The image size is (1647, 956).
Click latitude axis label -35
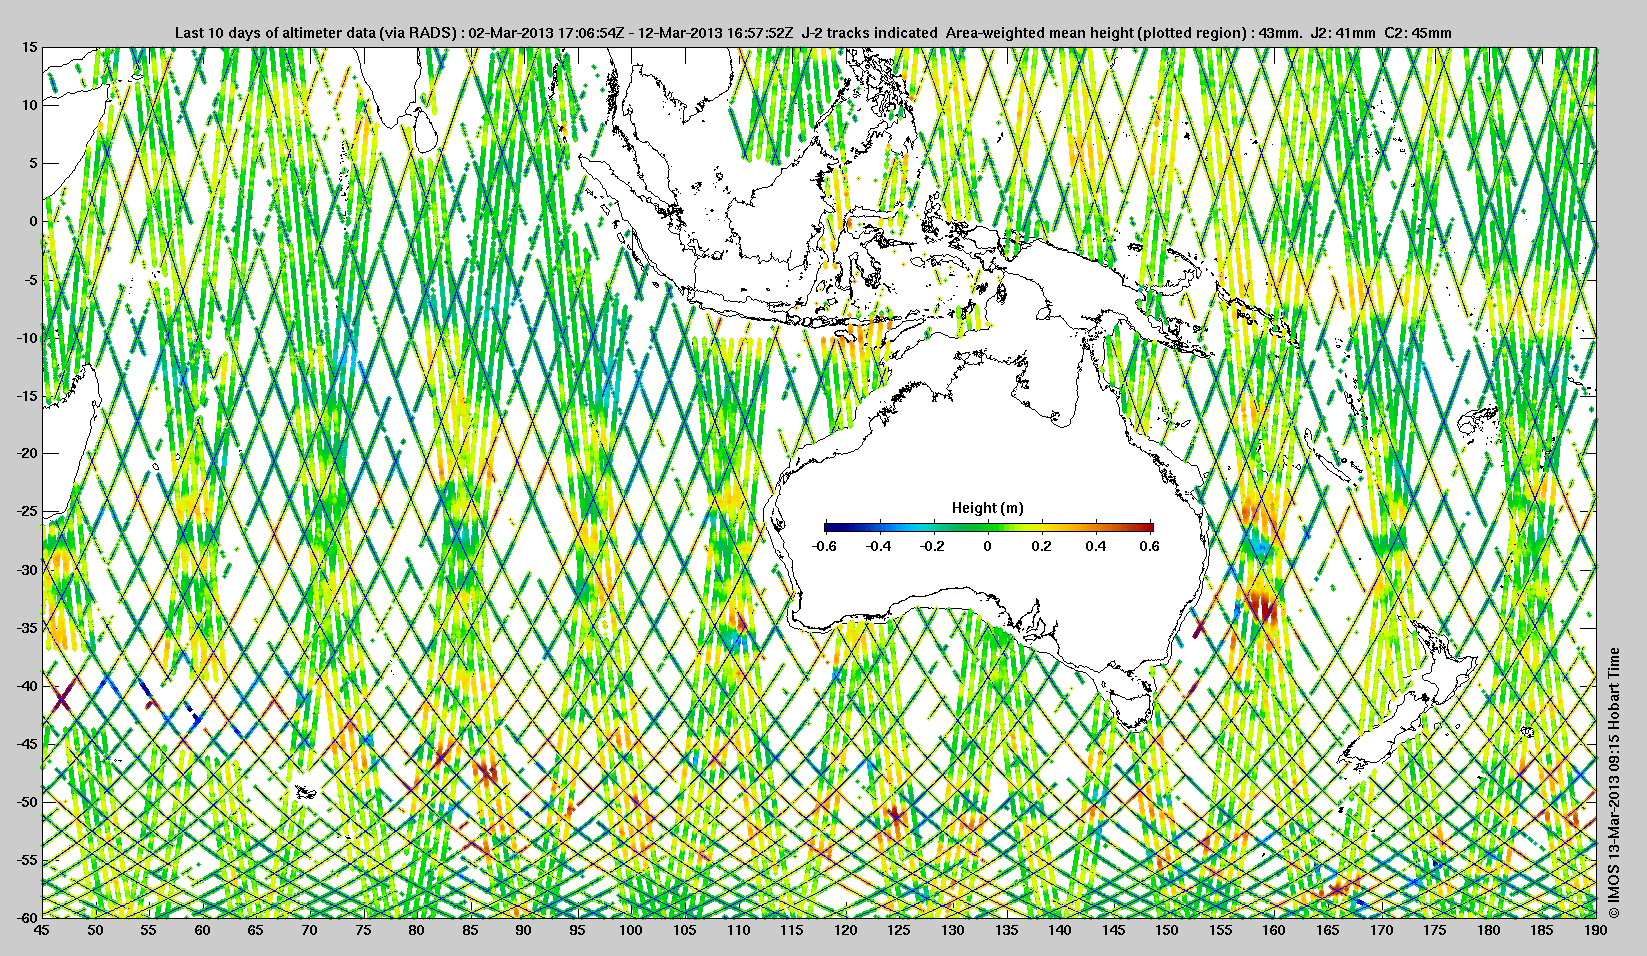click(25, 628)
